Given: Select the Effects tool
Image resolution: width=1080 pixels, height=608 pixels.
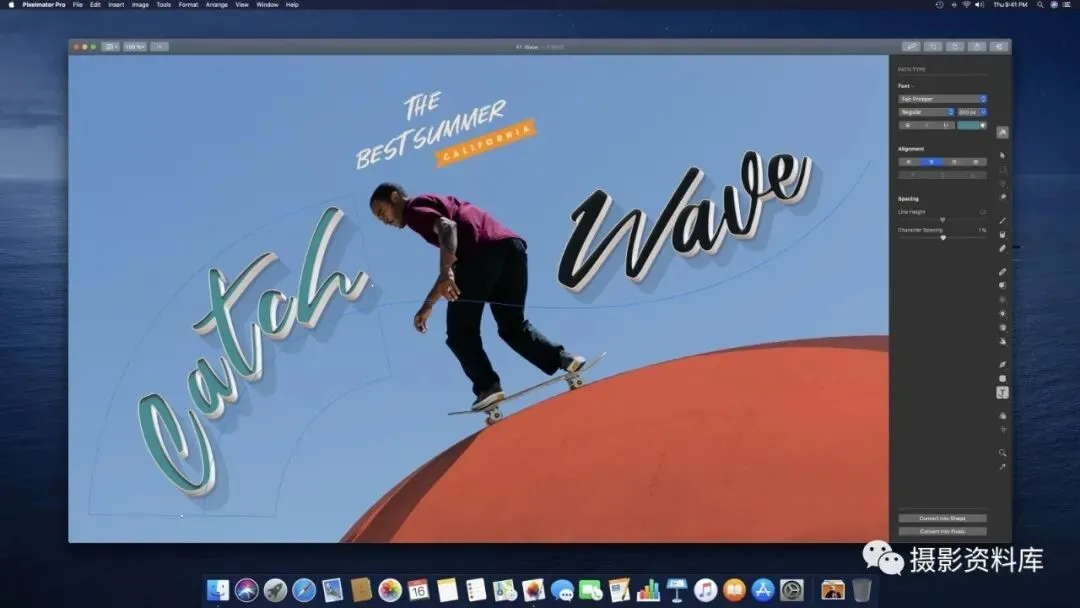Looking at the screenshot, I should pyautogui.click(x=1002, y=430).
